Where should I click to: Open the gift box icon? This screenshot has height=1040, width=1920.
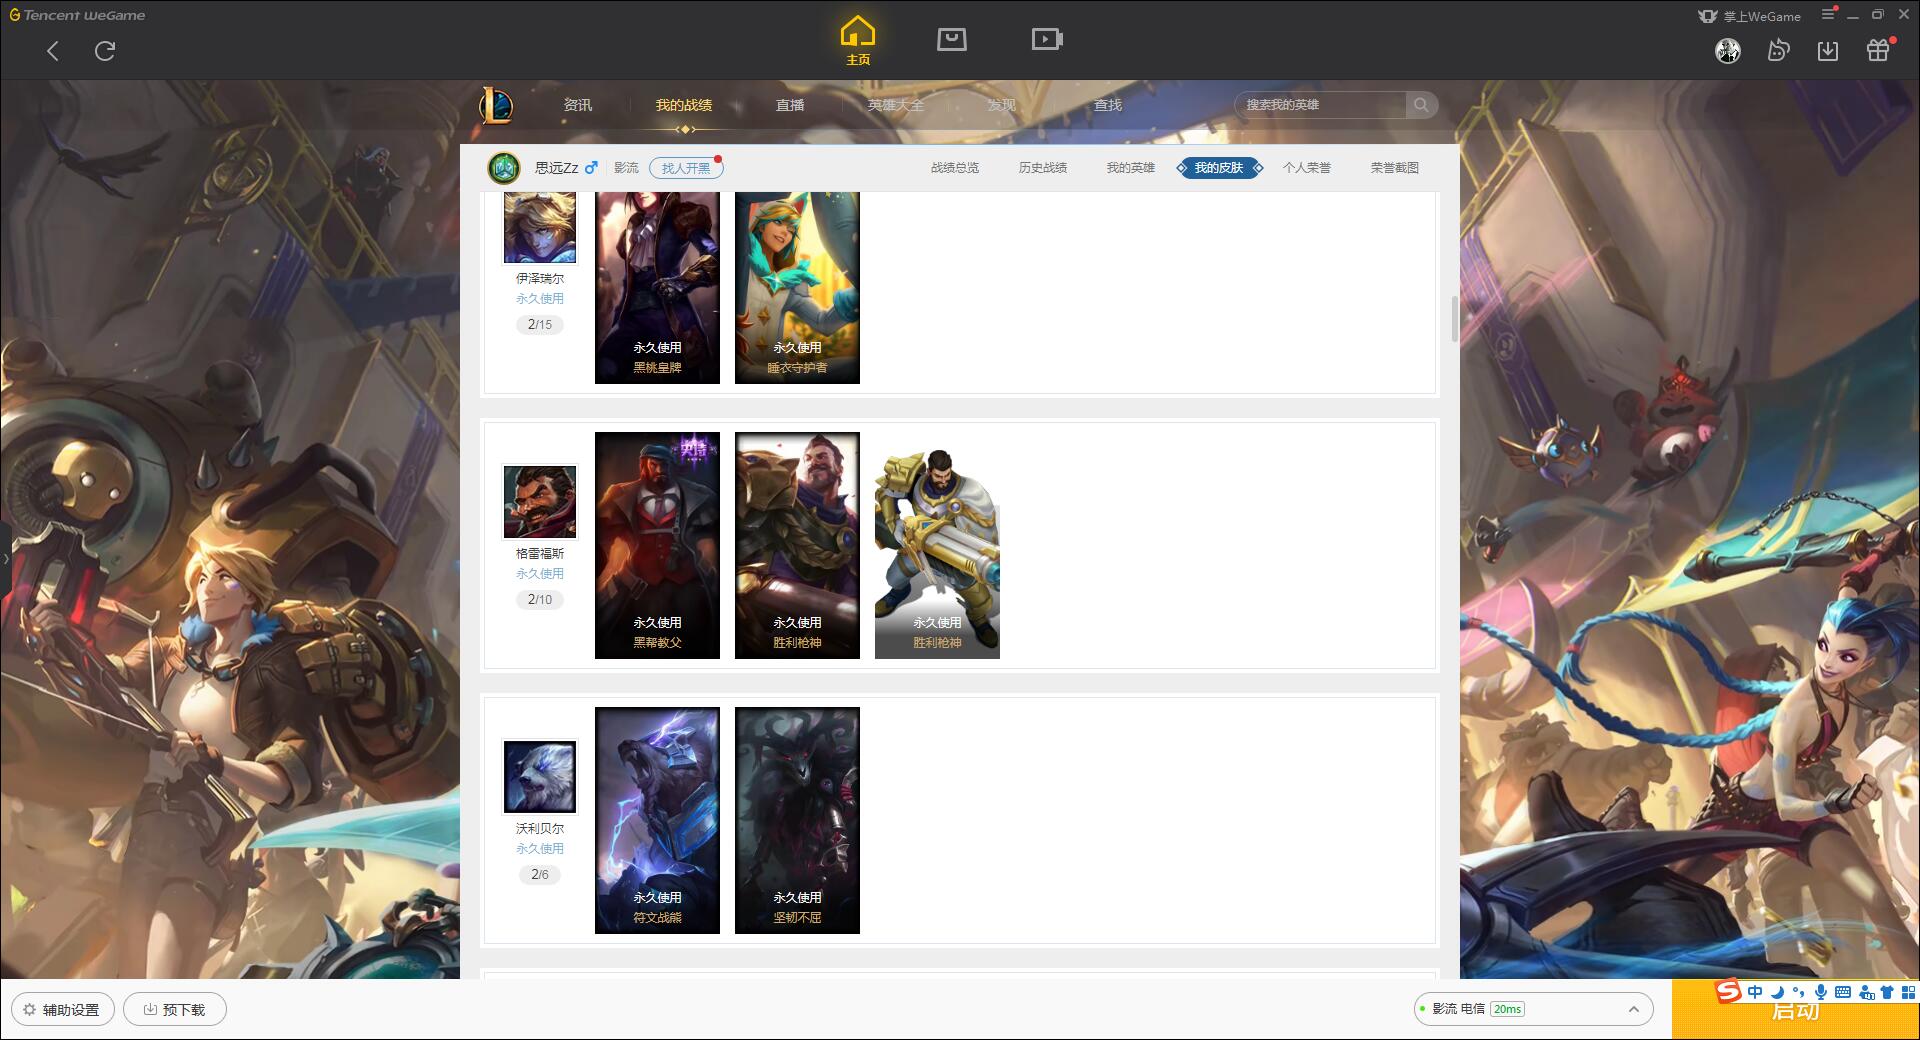[1878, 50]
